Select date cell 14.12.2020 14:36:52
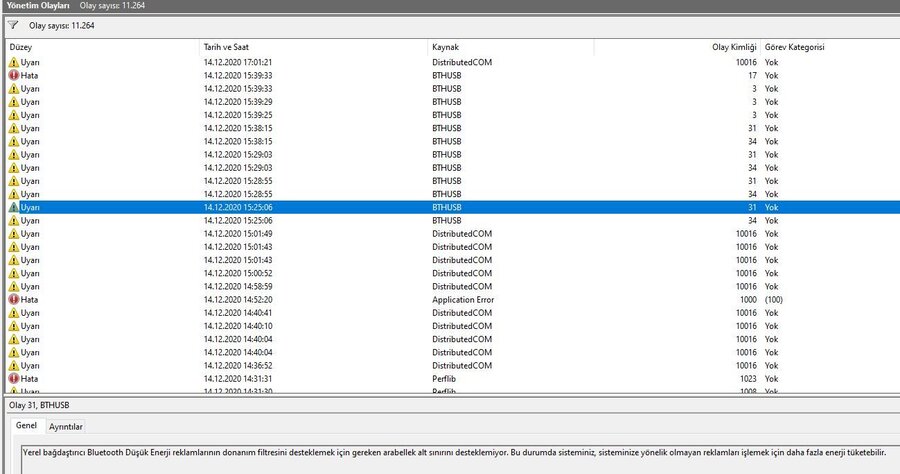 (238, 366)
